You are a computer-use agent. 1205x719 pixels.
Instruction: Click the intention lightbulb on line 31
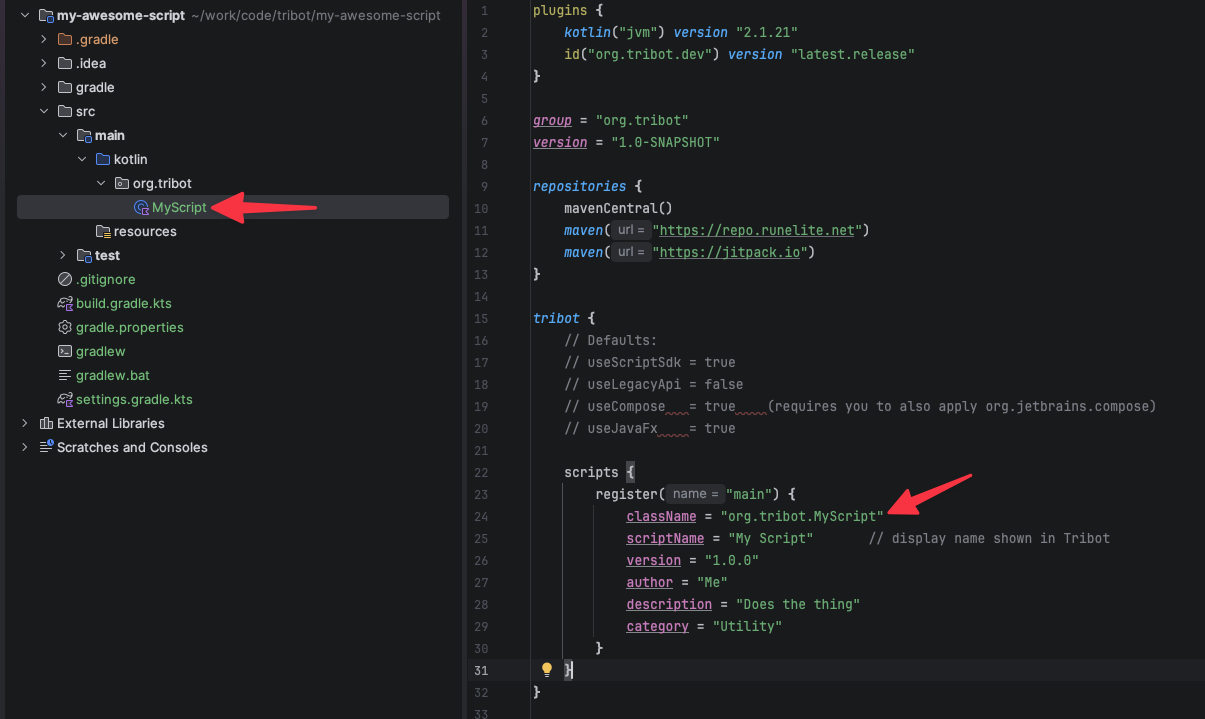coord(546,669)
